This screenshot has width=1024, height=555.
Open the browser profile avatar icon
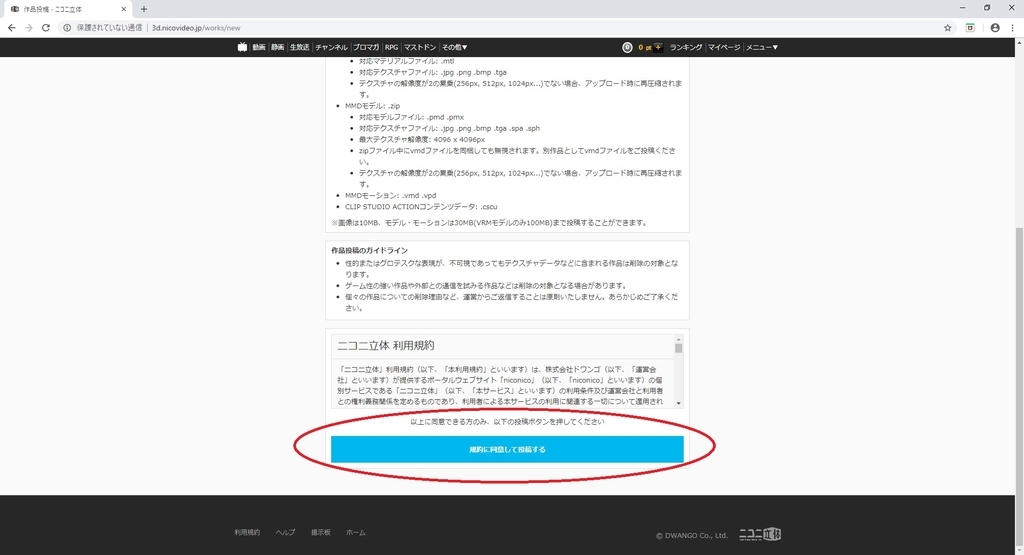pos(995,27)
